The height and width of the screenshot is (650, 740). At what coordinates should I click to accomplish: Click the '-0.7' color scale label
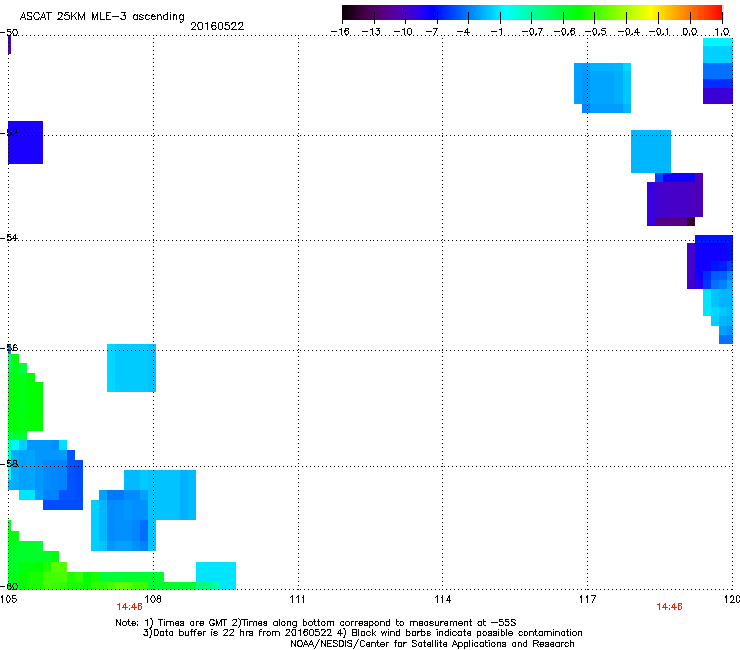pos(532,32)
